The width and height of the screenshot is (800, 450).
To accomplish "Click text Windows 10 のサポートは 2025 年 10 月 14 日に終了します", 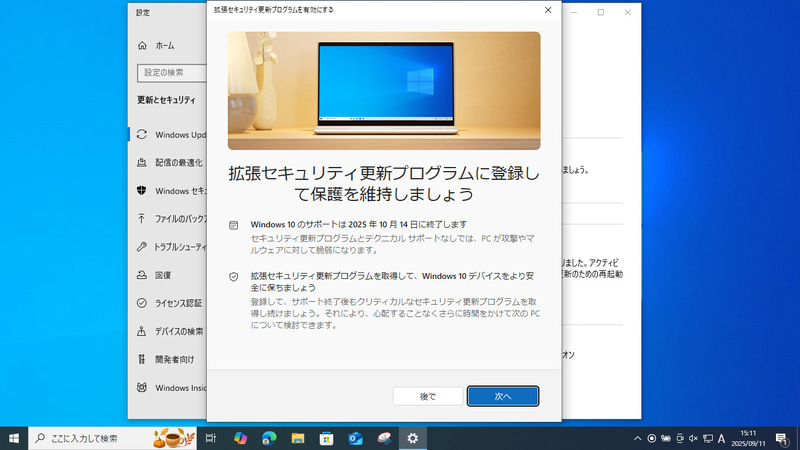I will pos(359,224).
